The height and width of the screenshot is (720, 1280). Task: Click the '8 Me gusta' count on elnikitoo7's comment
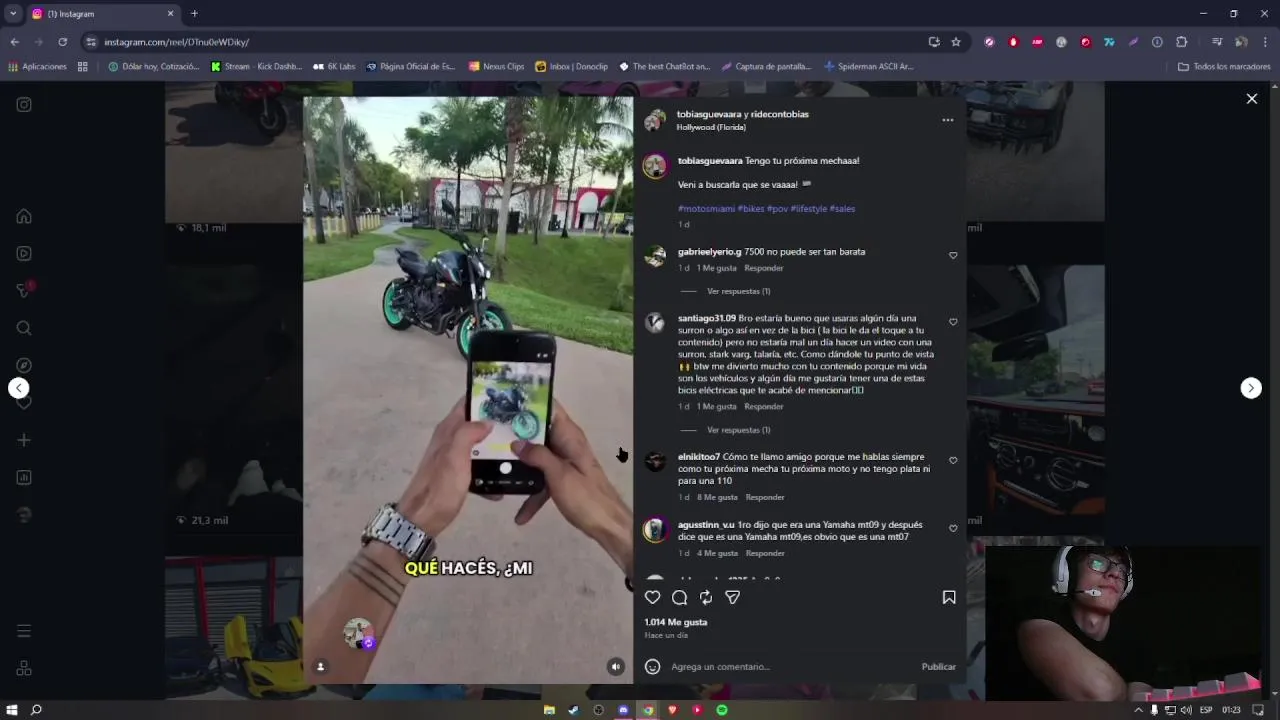click(x=717, y=497)
